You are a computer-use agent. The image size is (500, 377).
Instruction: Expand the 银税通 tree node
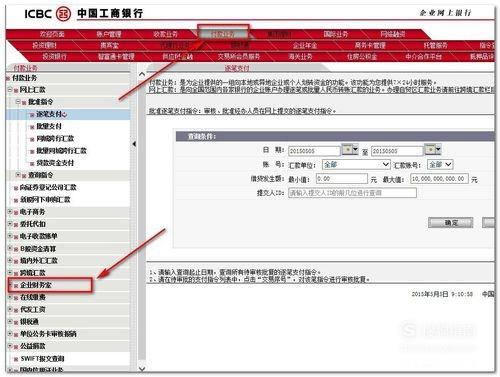[10, 322]
